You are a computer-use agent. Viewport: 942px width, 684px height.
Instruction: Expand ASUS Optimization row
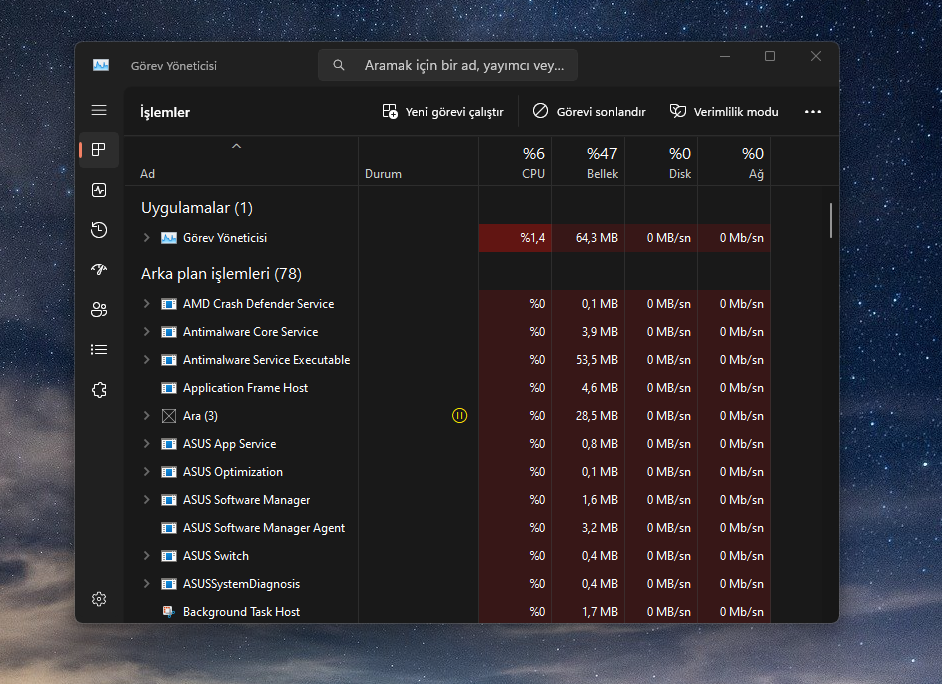click(x=146, y=472)
